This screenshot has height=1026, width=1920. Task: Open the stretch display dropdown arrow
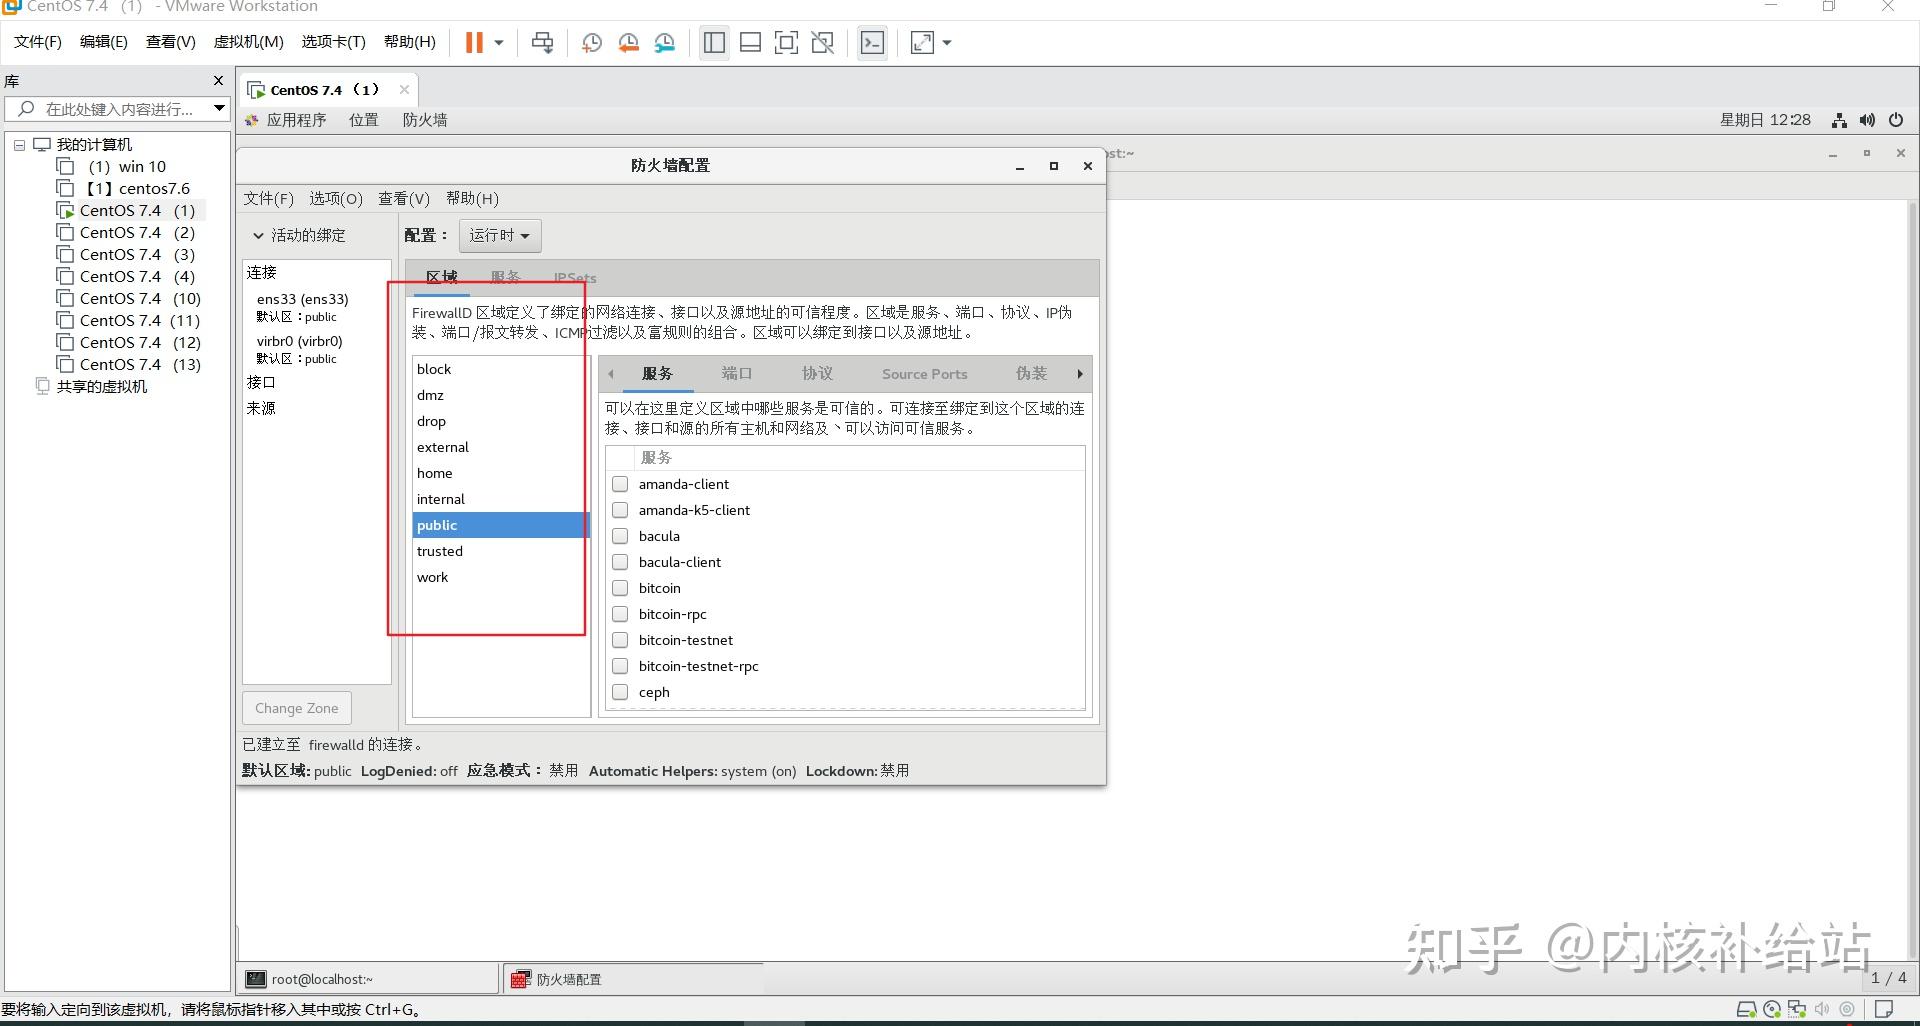(947, 42)
